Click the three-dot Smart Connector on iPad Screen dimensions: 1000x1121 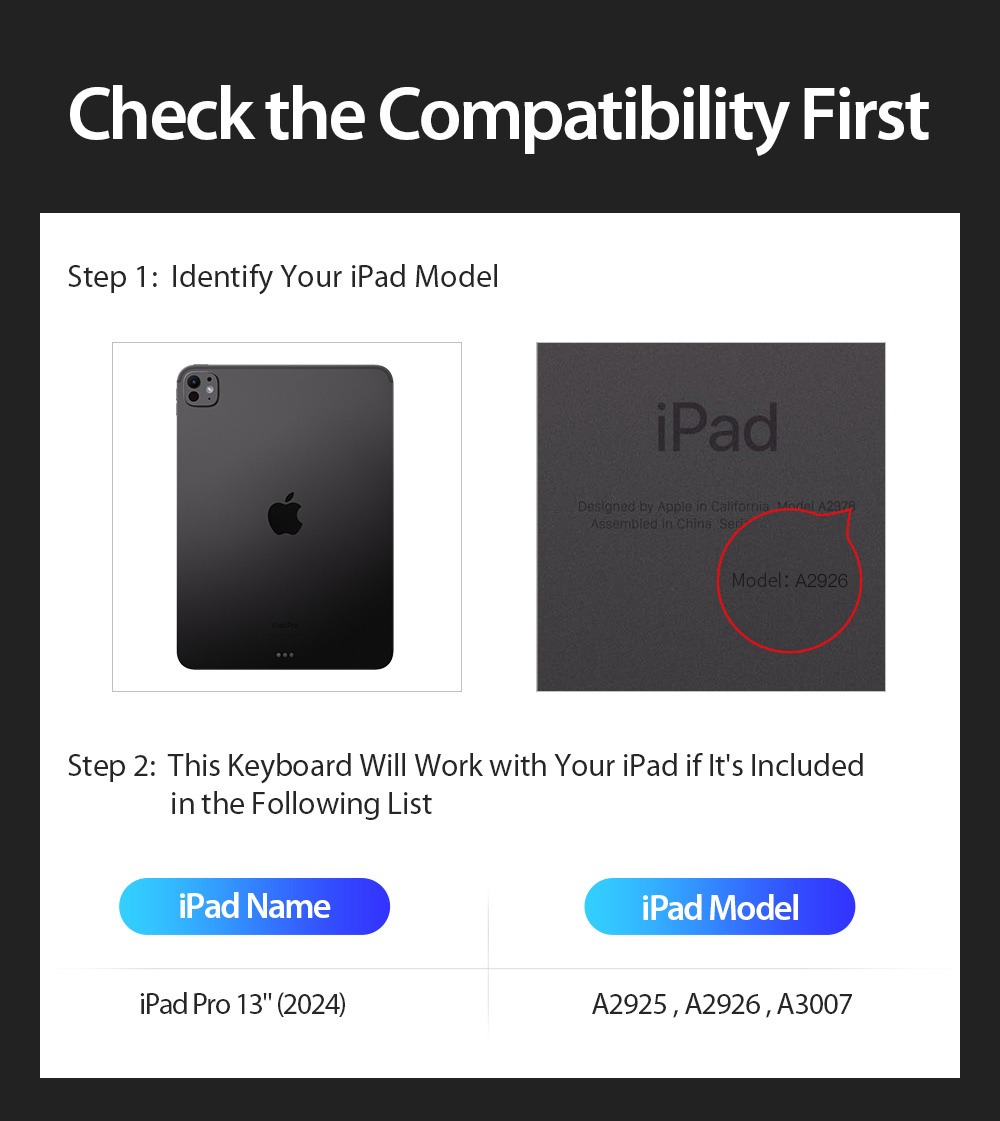point(284,655)
